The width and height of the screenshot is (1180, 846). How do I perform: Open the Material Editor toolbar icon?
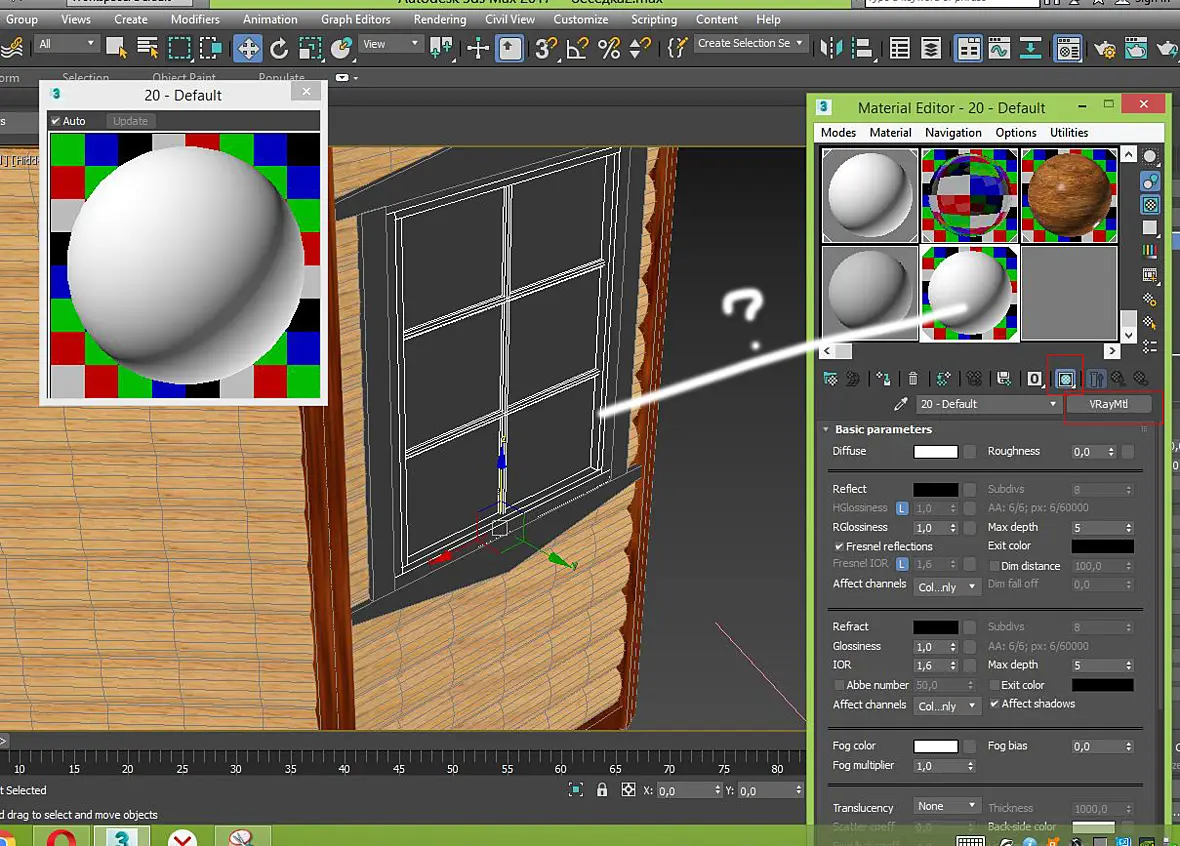[1068, 49]
